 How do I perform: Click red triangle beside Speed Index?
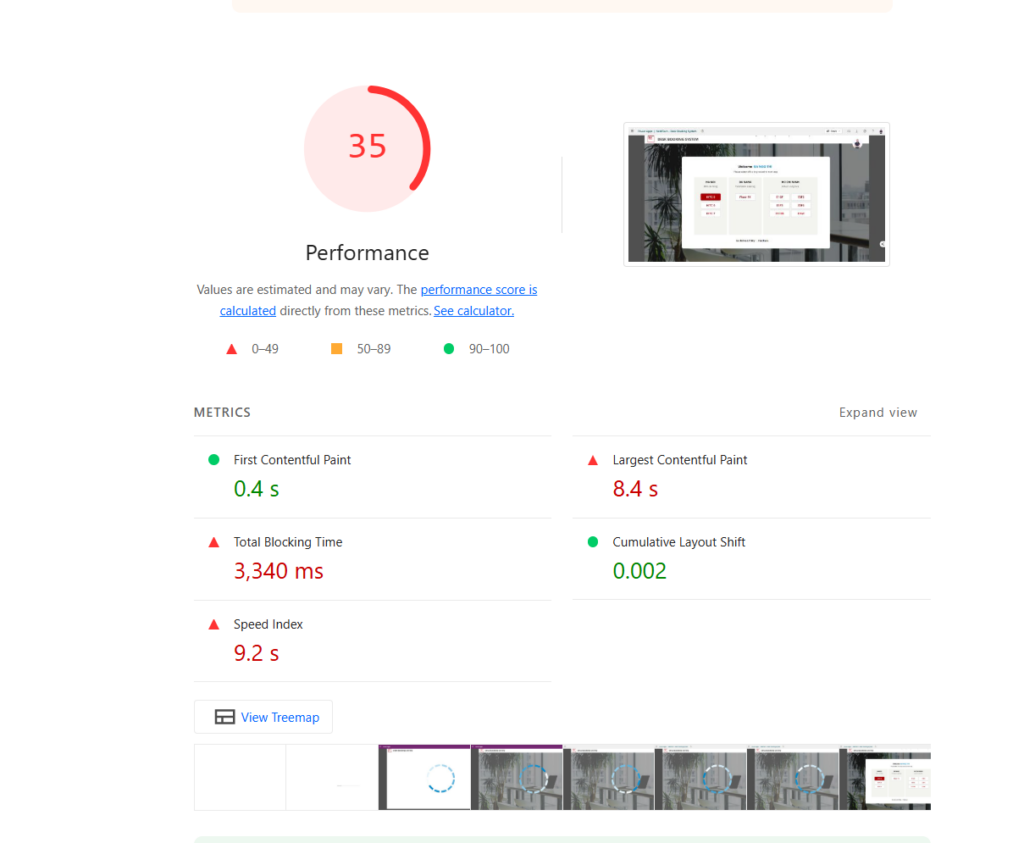click(x=213, y=624)
